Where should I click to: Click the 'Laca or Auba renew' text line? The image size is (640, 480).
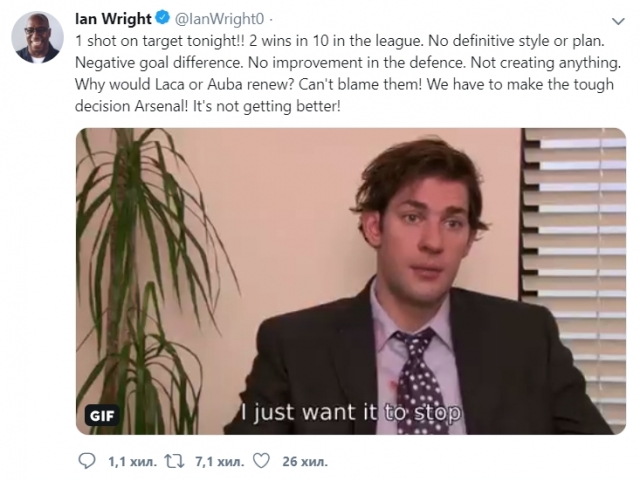[x=224, y=84]
